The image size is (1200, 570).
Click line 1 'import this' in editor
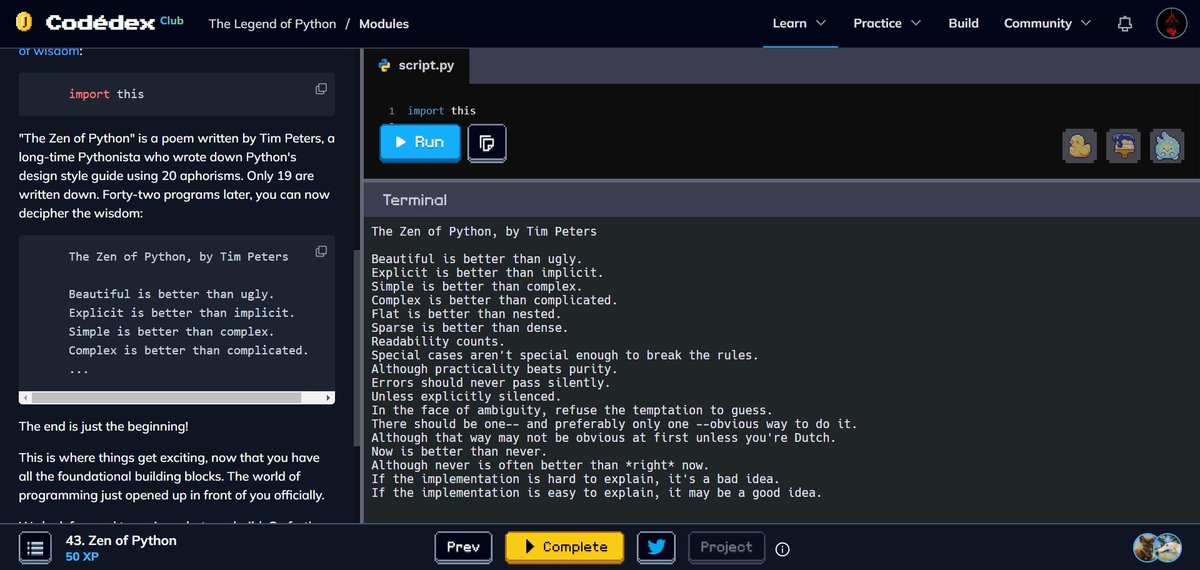(442, 111)
